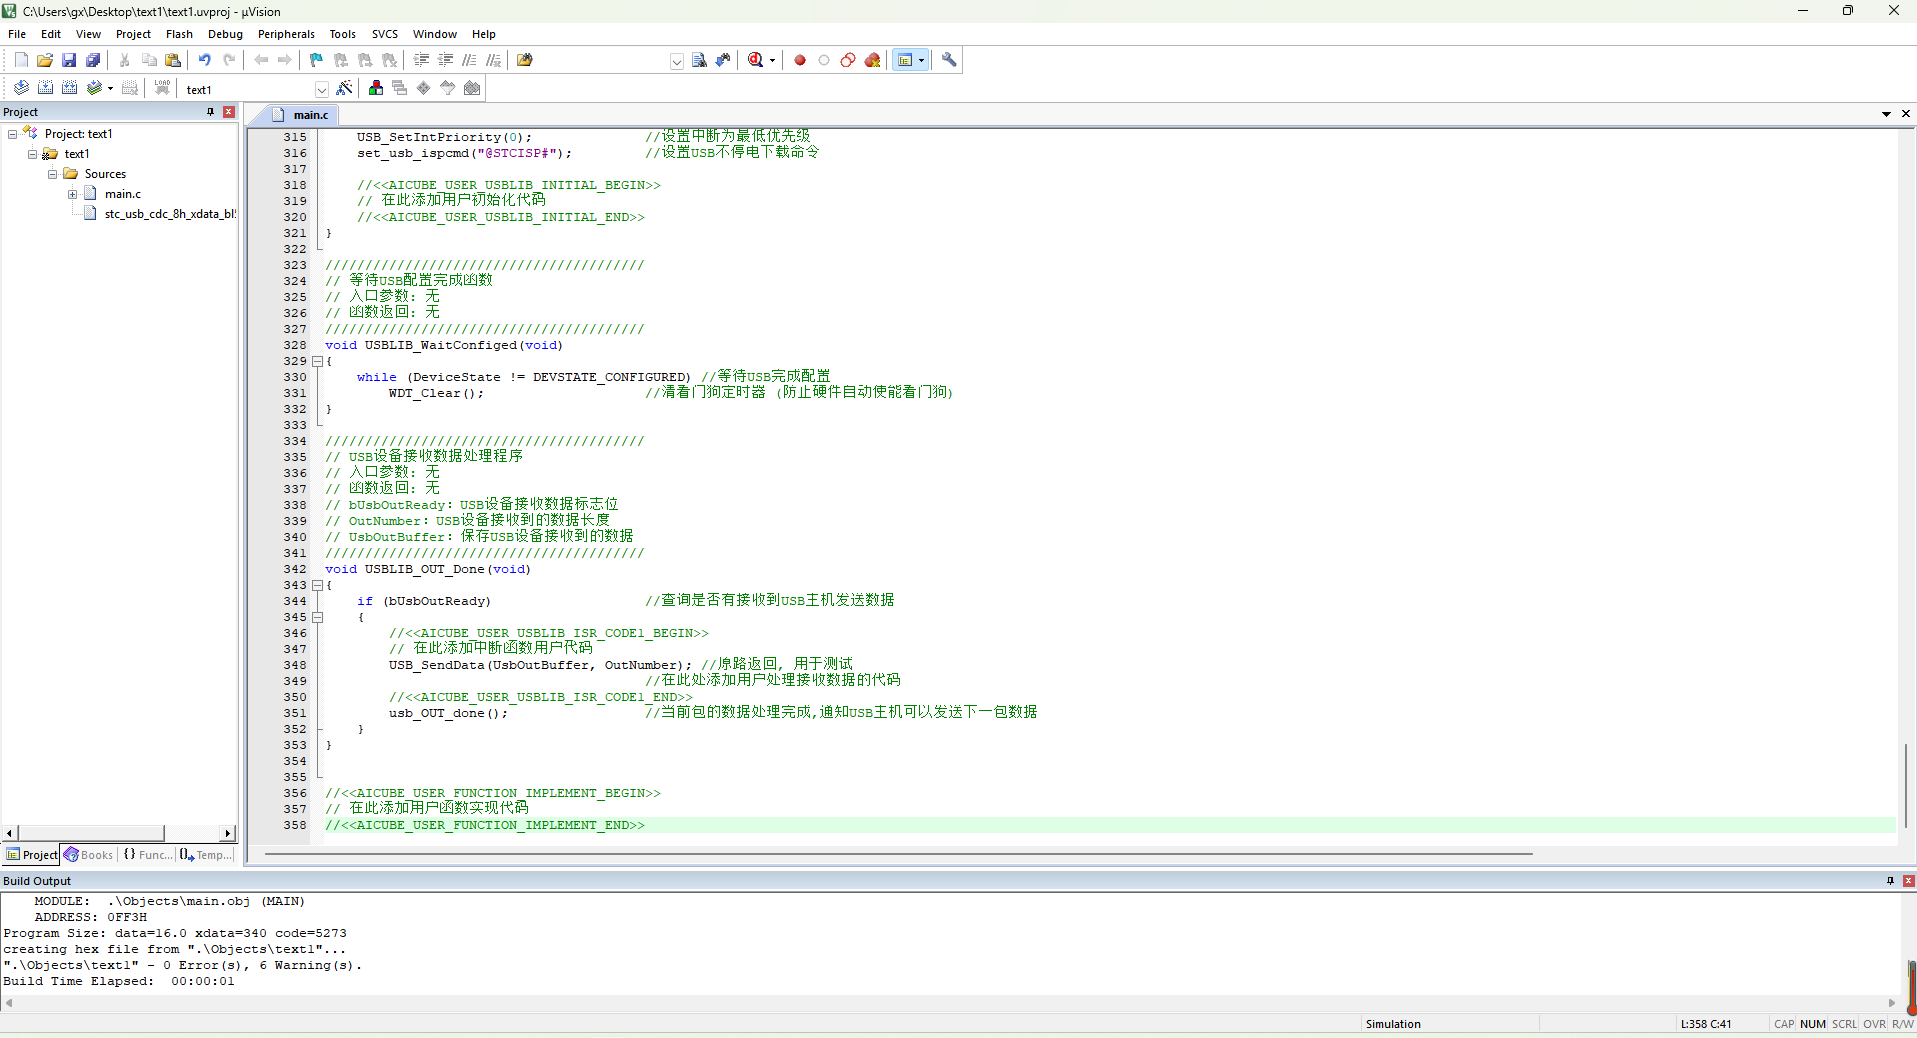Open Configuration wrench icon
This screenshot has height=1038, width=1917.
949,60
